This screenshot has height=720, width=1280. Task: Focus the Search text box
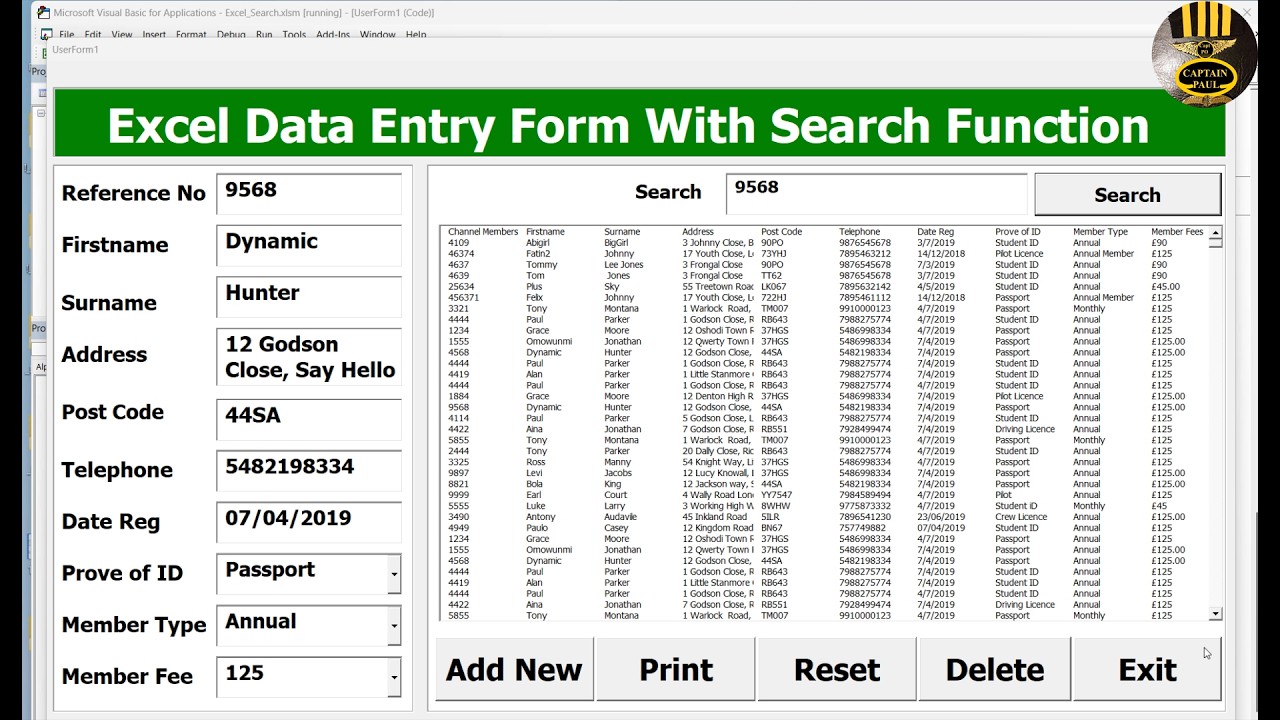pos(877,193)
